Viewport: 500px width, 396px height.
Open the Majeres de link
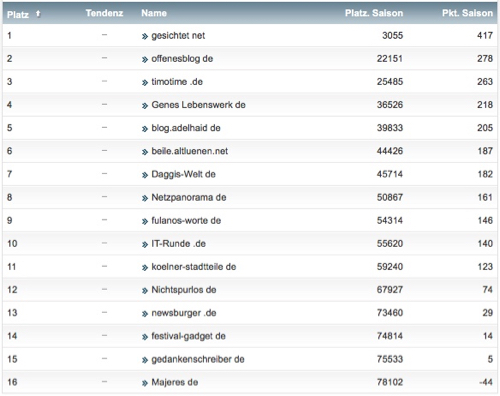[x=175, y=382]
